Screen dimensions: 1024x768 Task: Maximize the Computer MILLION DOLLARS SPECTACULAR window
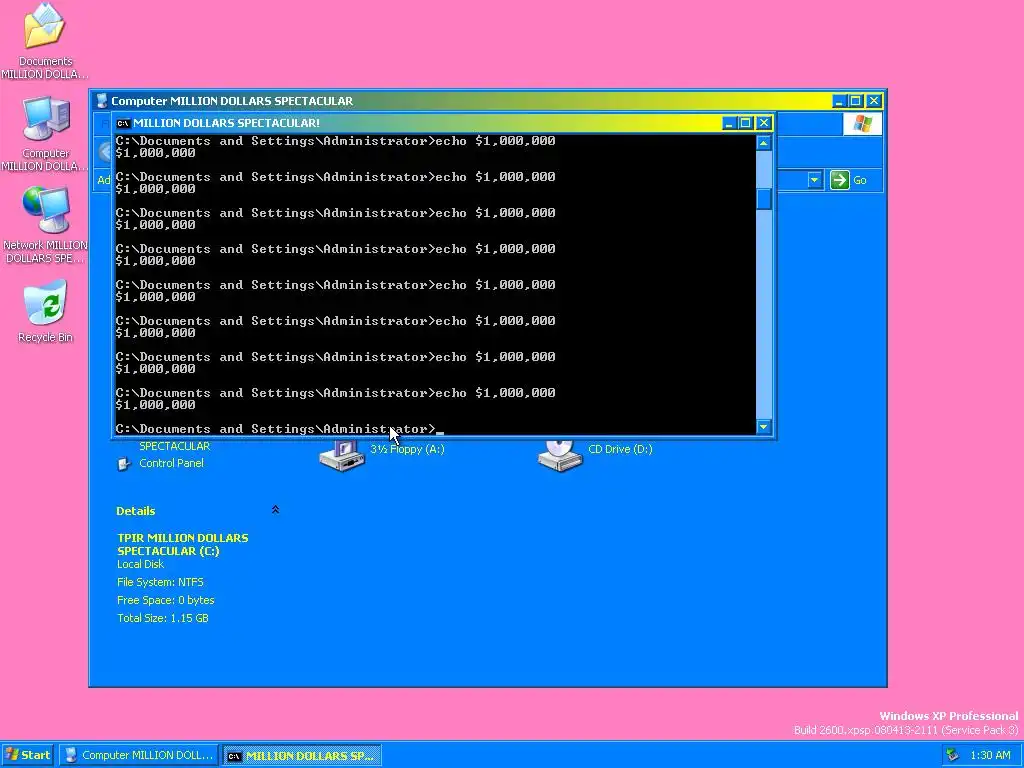coord(856,101)
